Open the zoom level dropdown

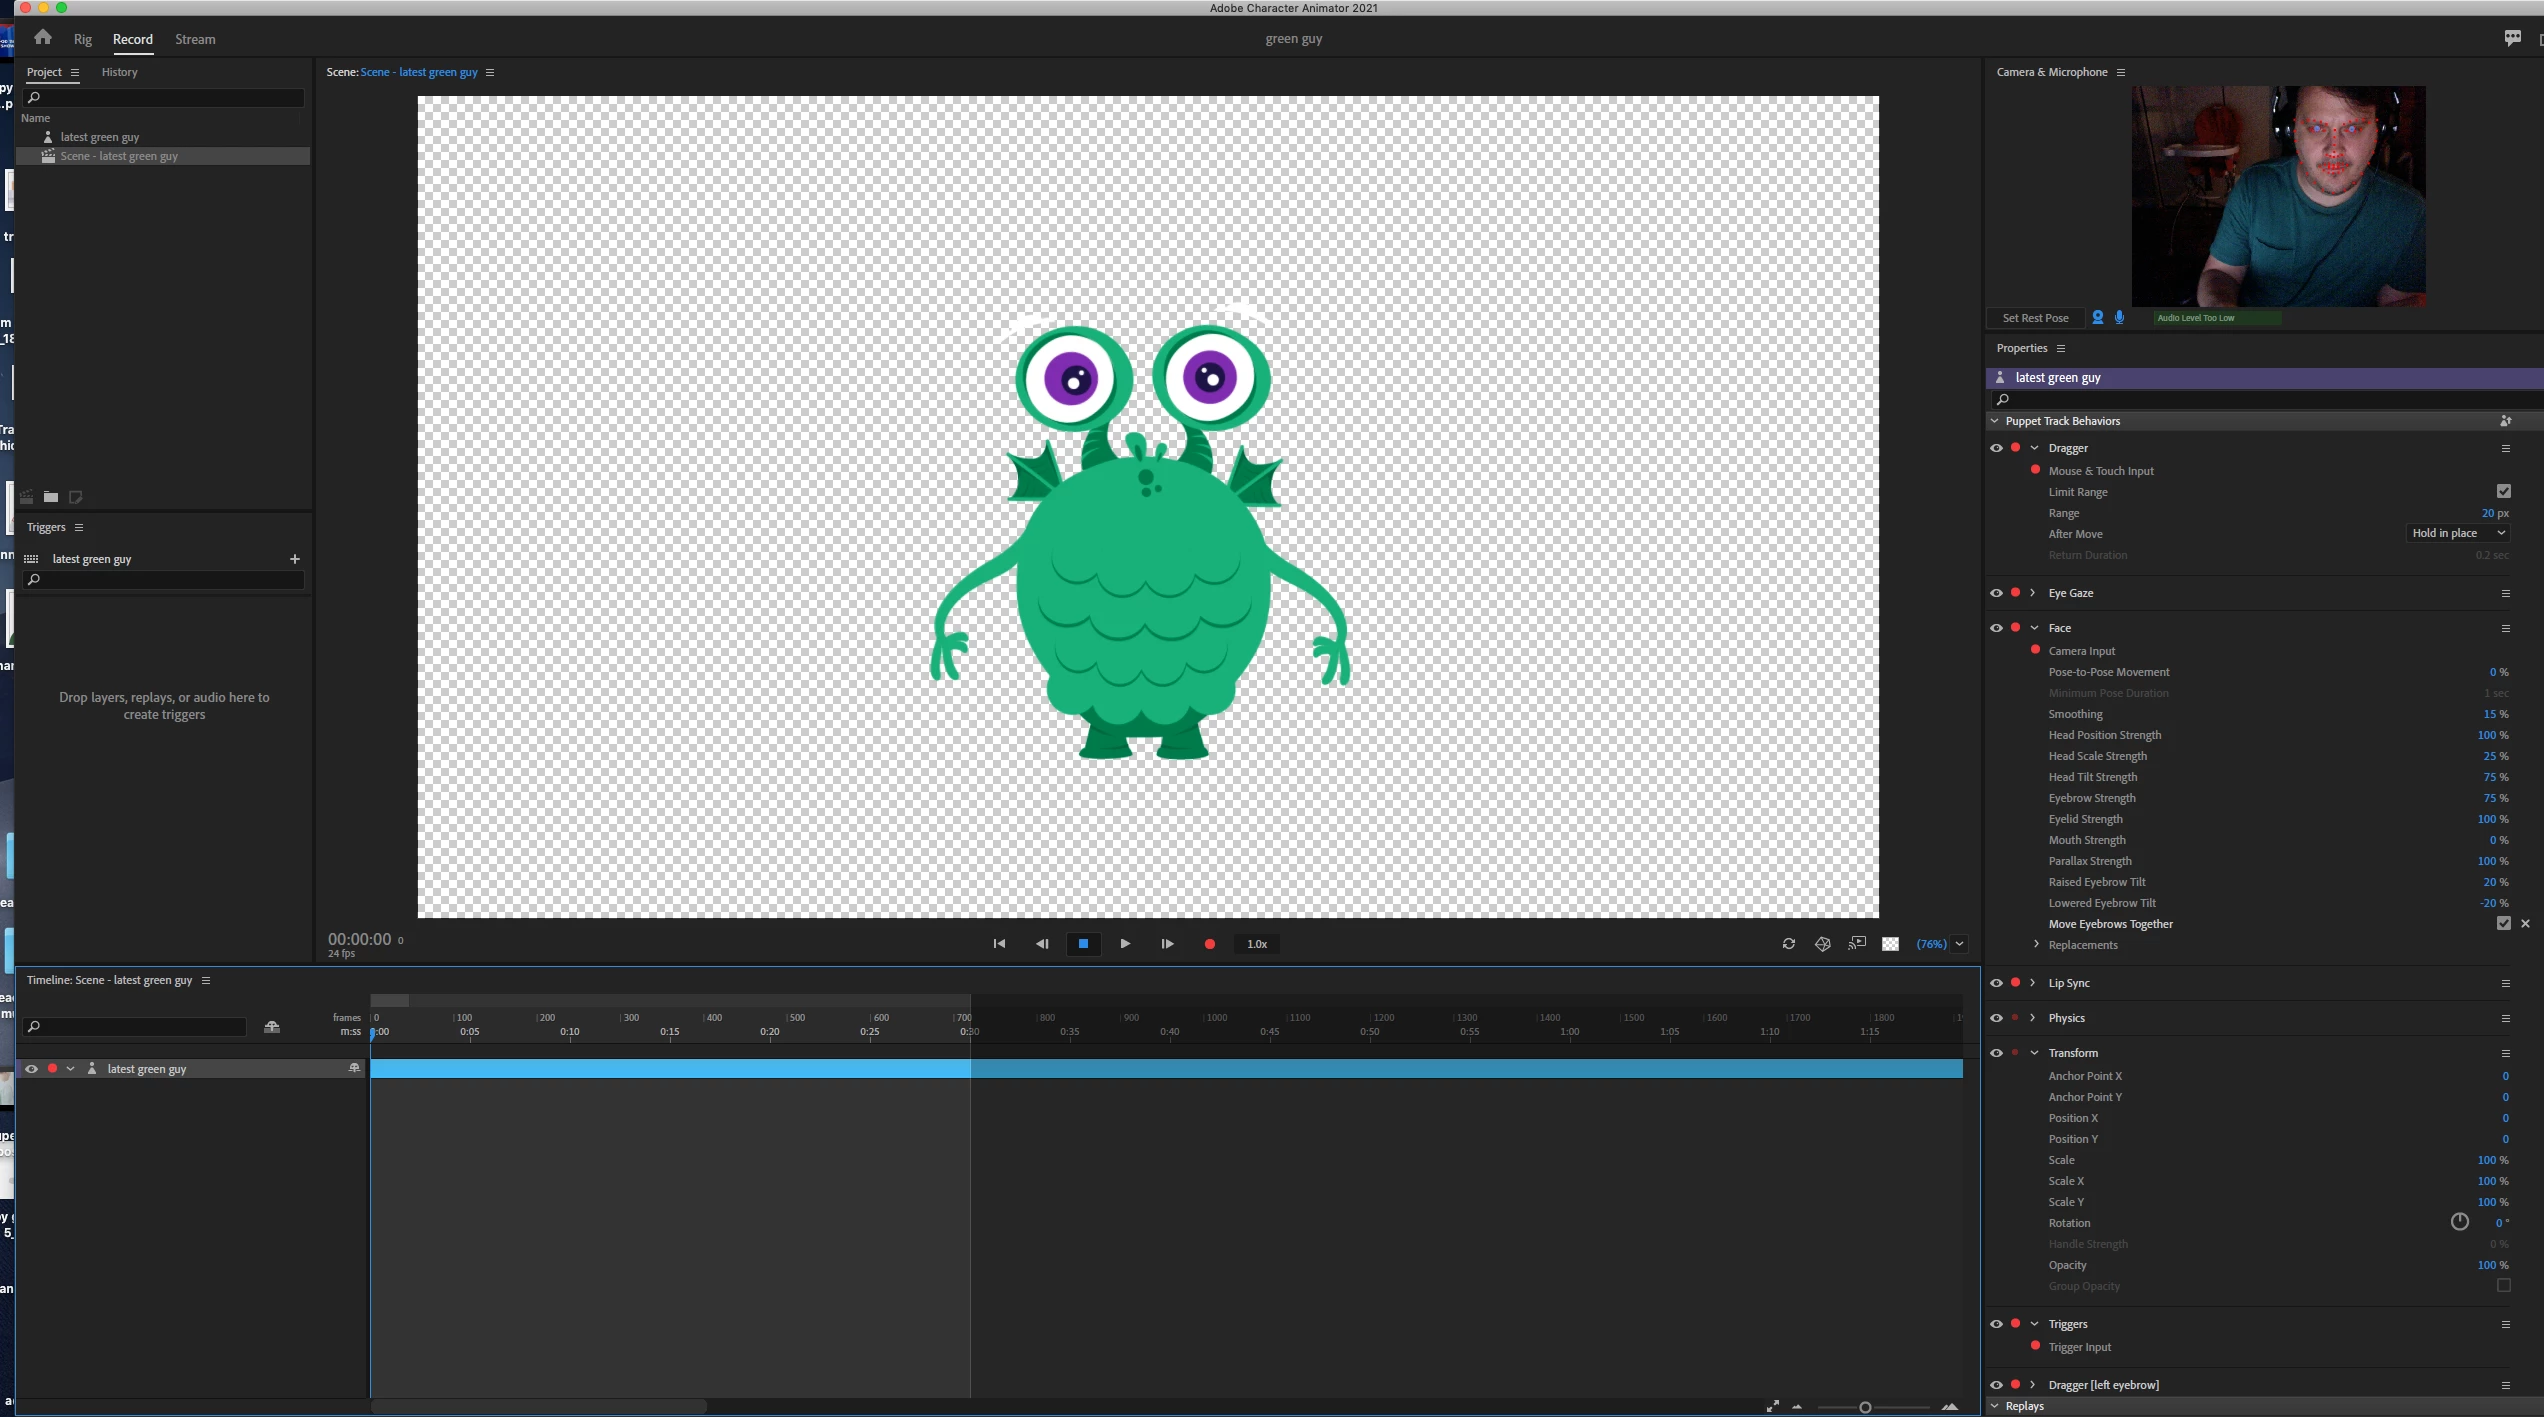pos(1959,944)
